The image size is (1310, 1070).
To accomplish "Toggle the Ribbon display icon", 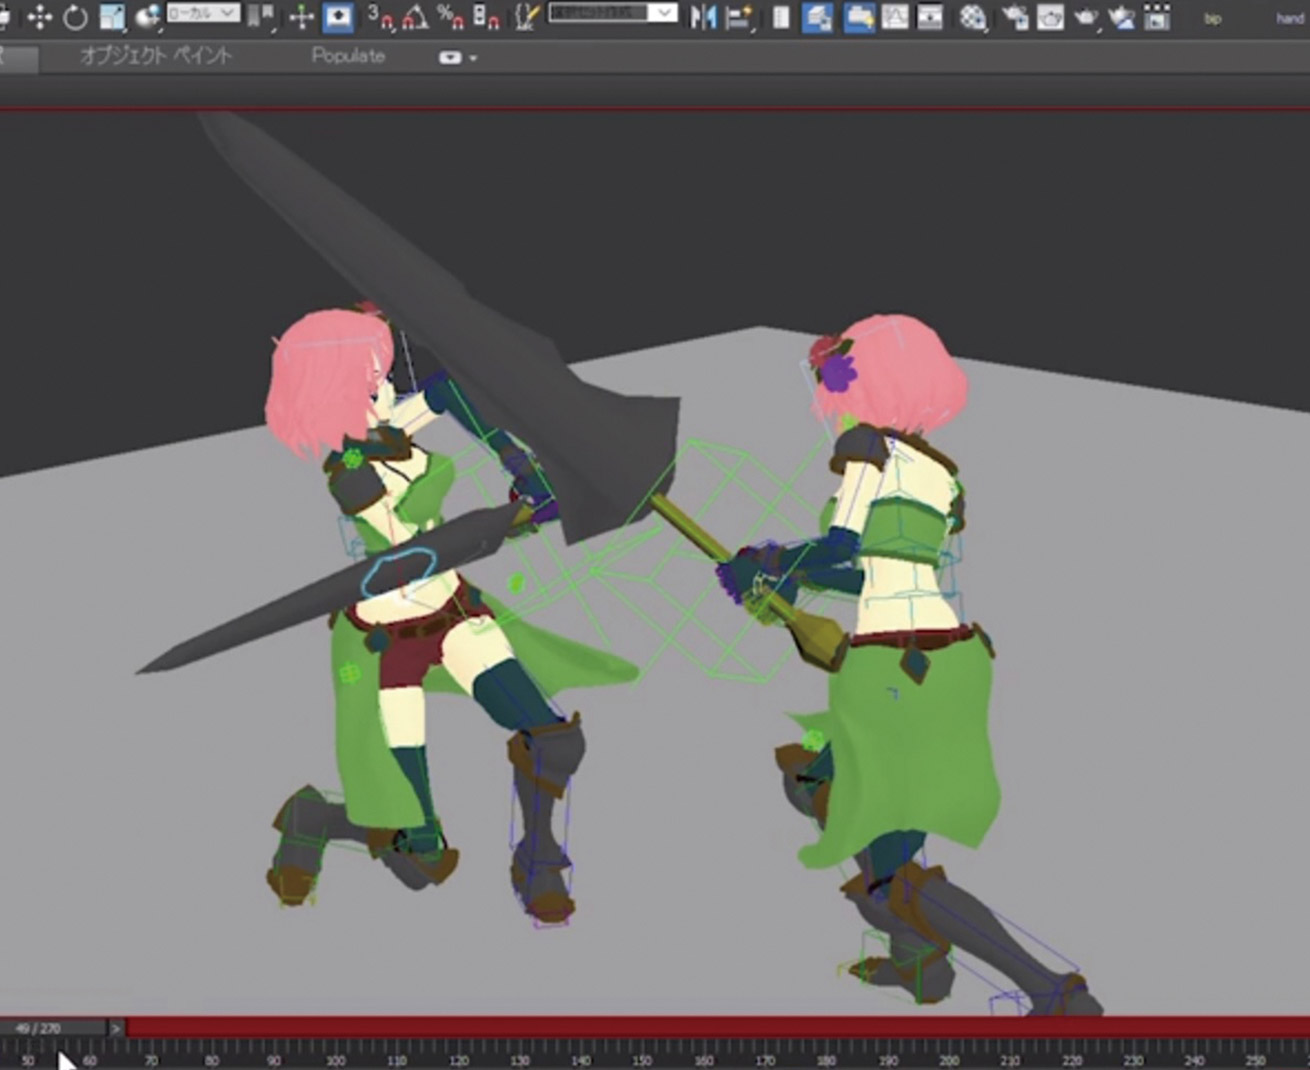I will point(859,17).
